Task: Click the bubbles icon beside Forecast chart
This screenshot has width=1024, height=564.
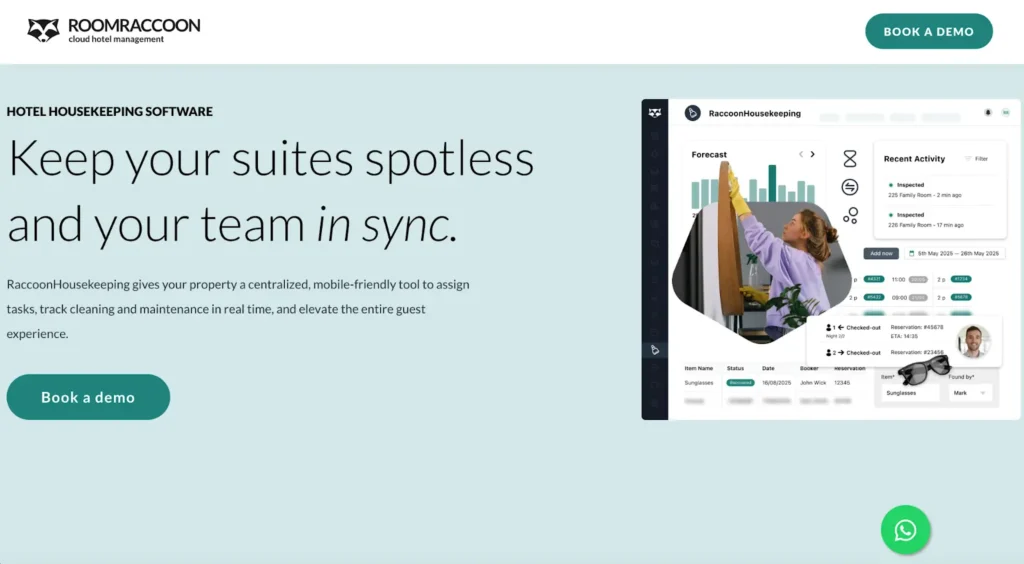Action: tap(850, 215)
